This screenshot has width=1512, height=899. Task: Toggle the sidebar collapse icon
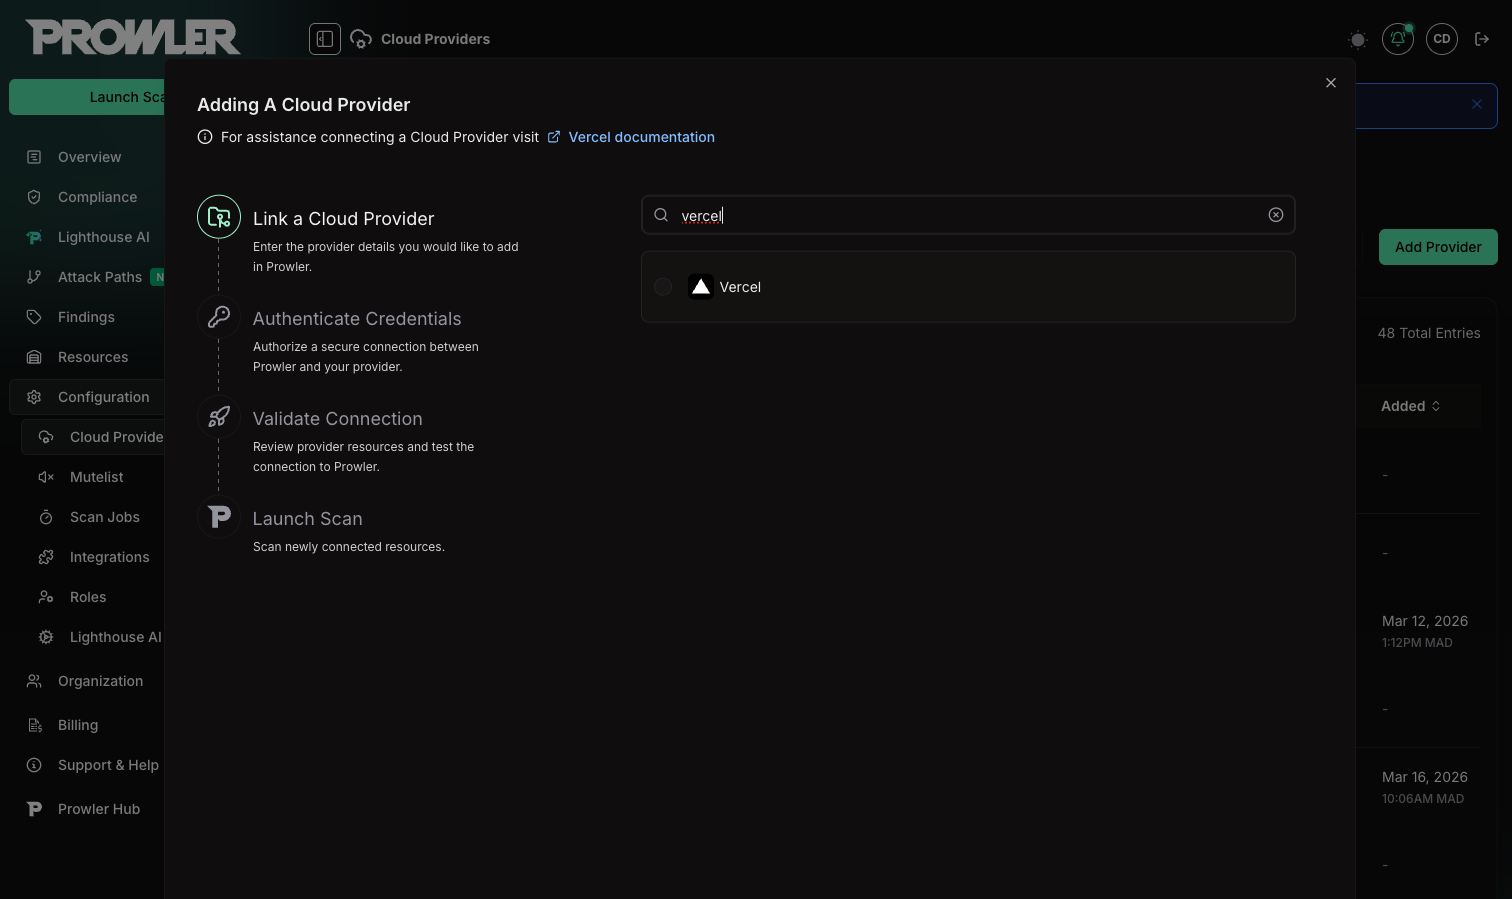(x=325, y=39)
